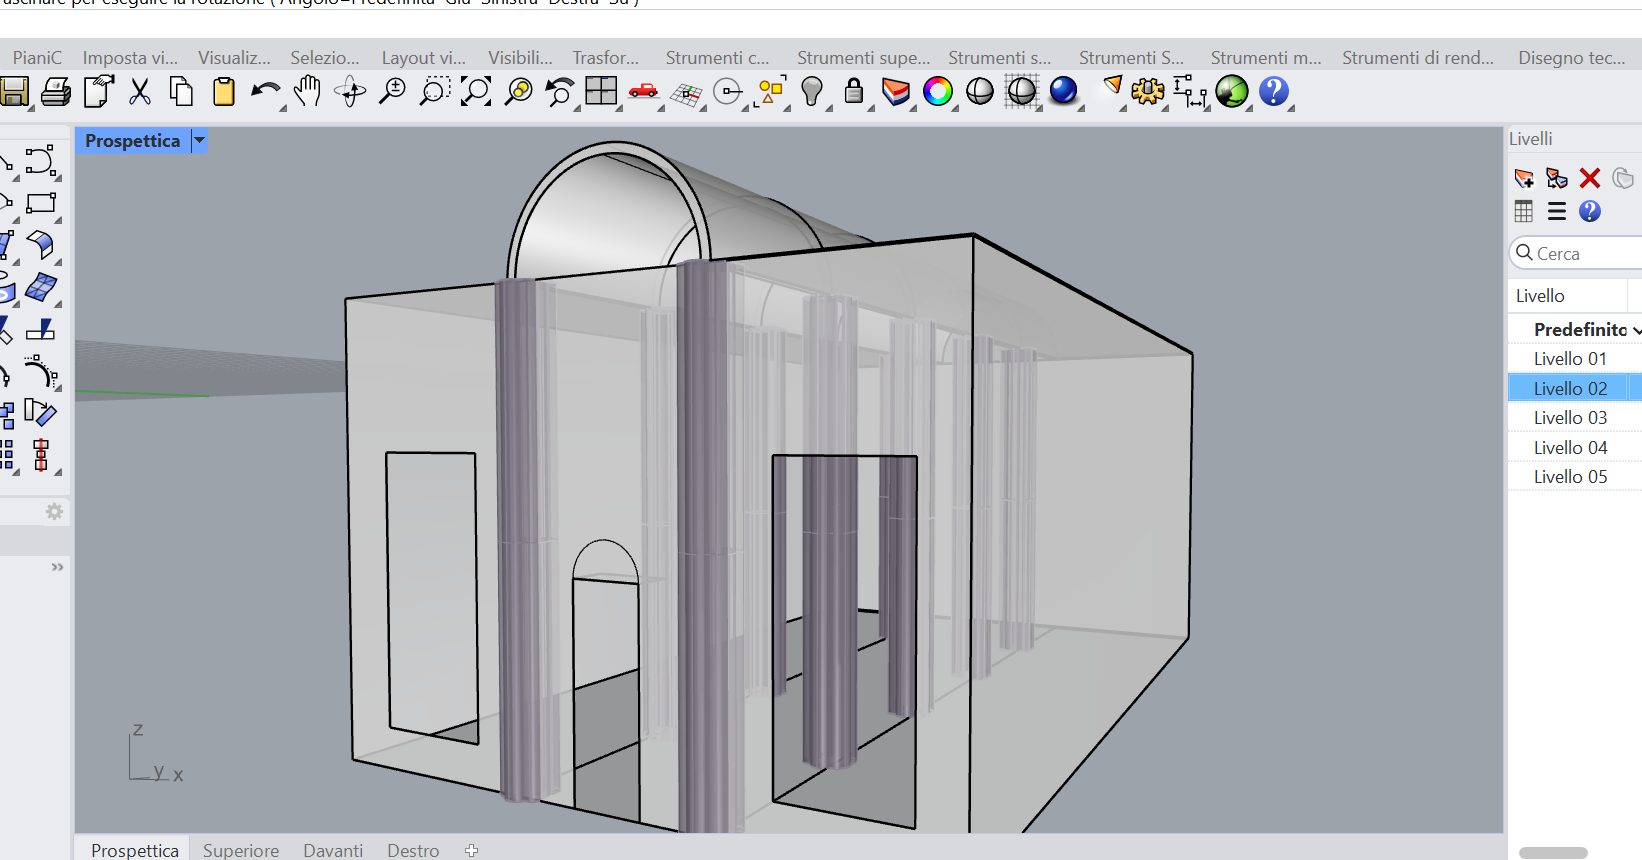Click the Save floppy disk icon
The image size is (1642, 860).
[14, 92]
